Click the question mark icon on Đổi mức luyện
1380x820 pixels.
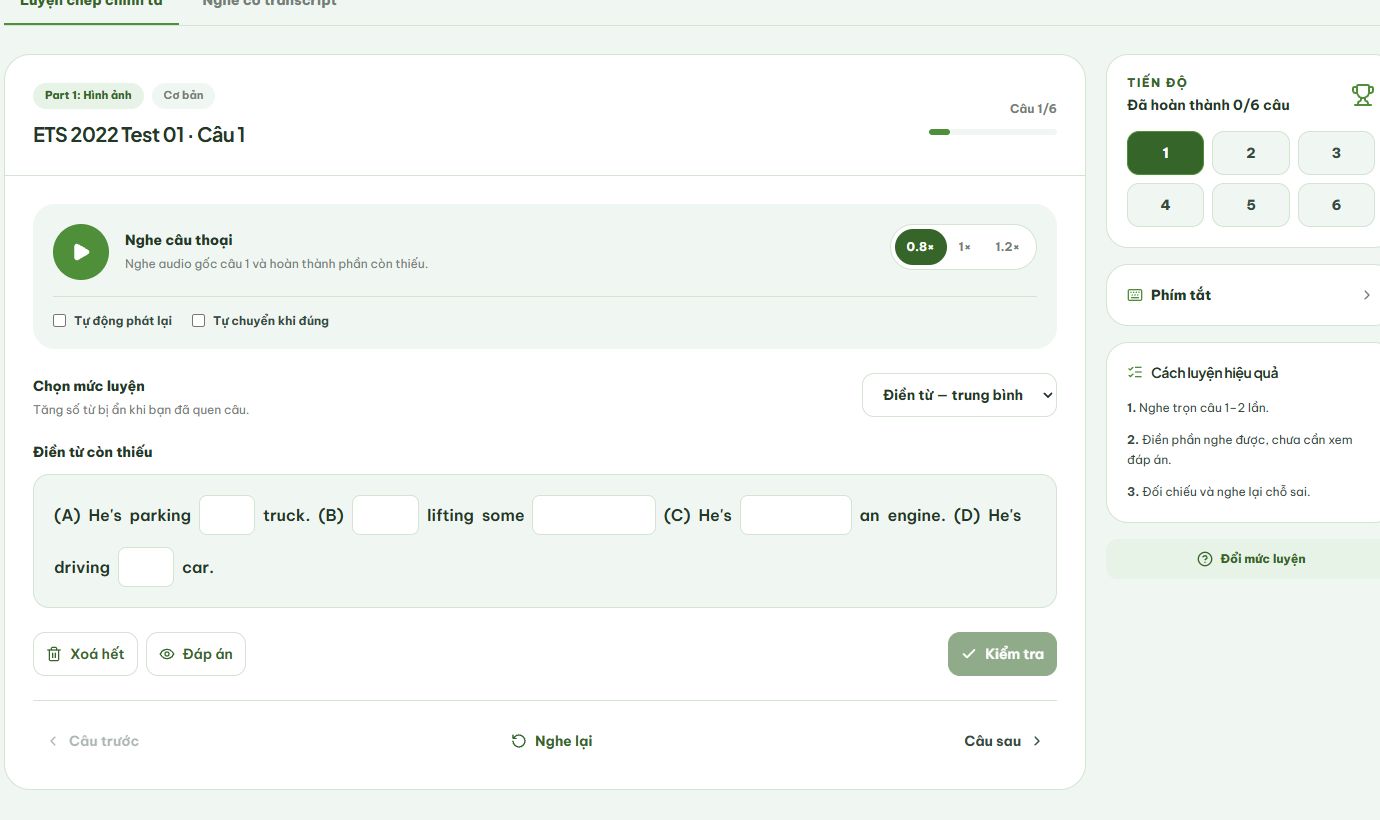[x=1204, y=559]
